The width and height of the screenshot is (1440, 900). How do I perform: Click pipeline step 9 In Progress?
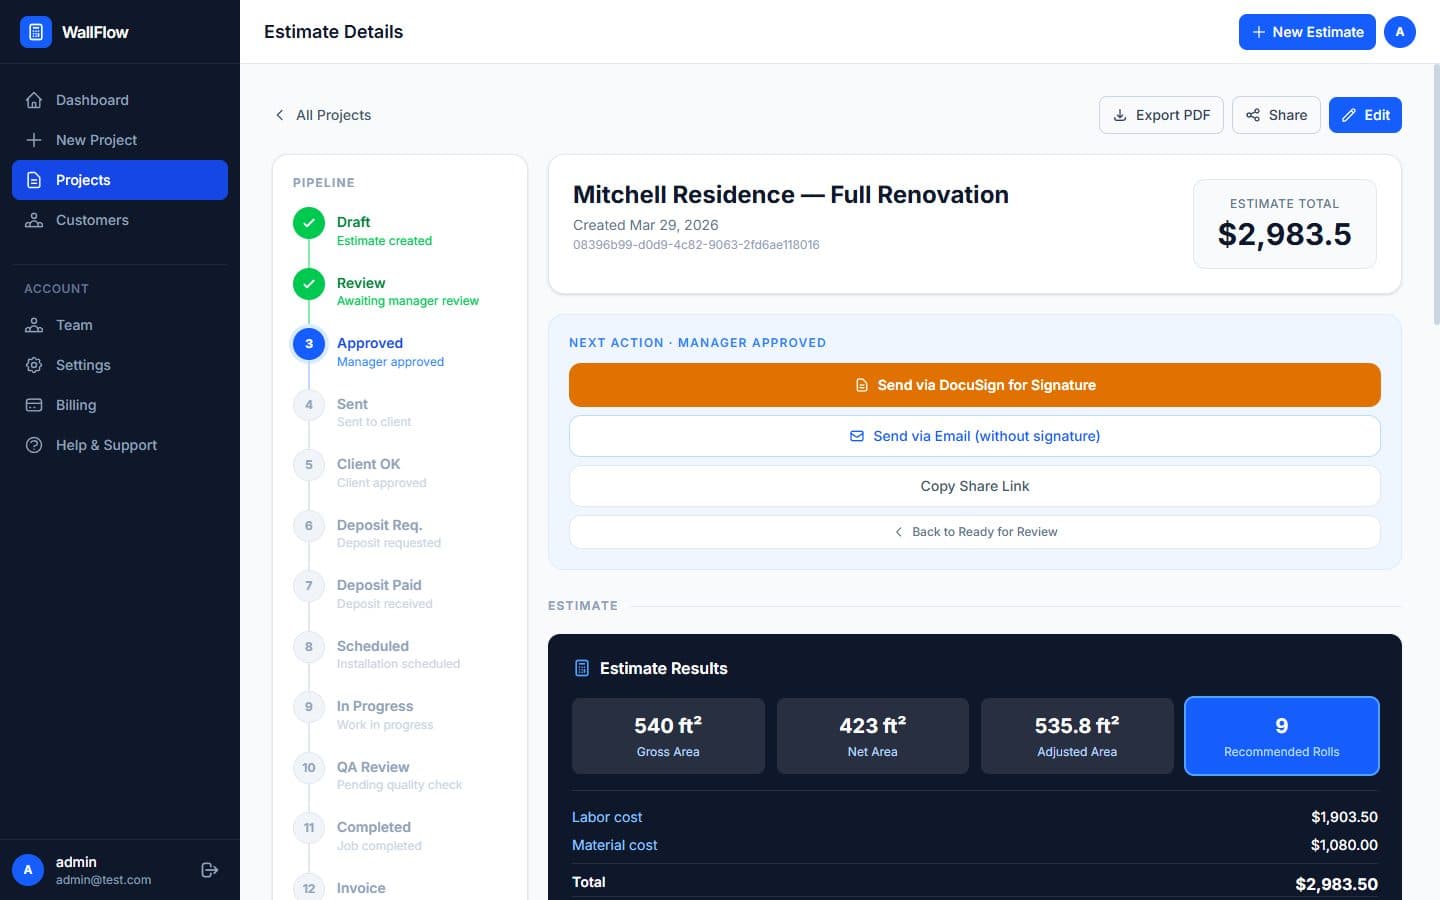(x=309, y=707)
